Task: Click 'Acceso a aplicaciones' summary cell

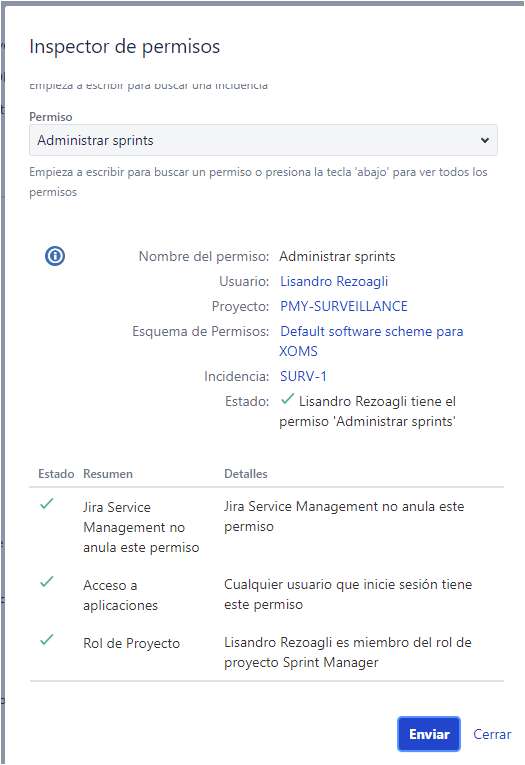Action: (x=120, y=595)
